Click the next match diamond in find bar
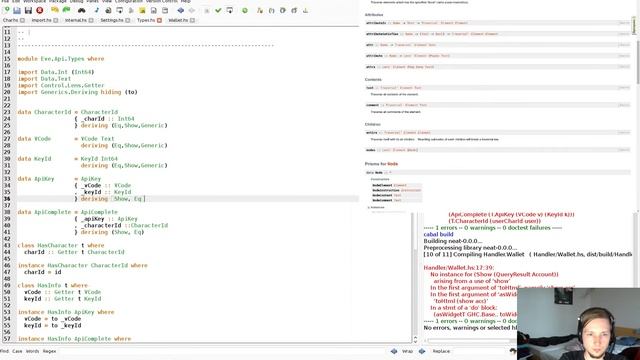The width and height of the screenshot is (640, 360). tap(422, 351)
